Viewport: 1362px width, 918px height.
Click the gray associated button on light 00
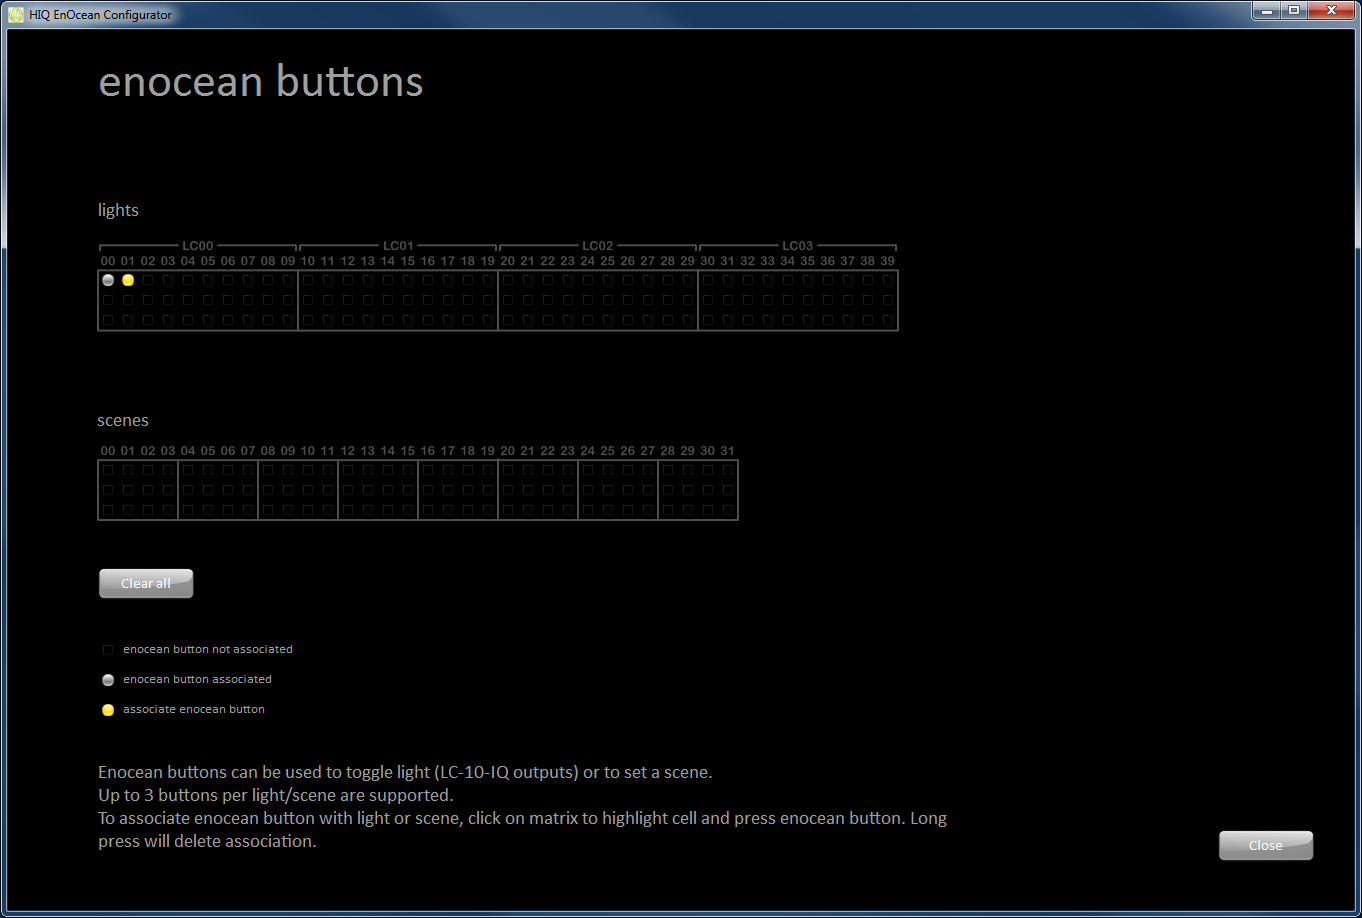pos(108,280)
